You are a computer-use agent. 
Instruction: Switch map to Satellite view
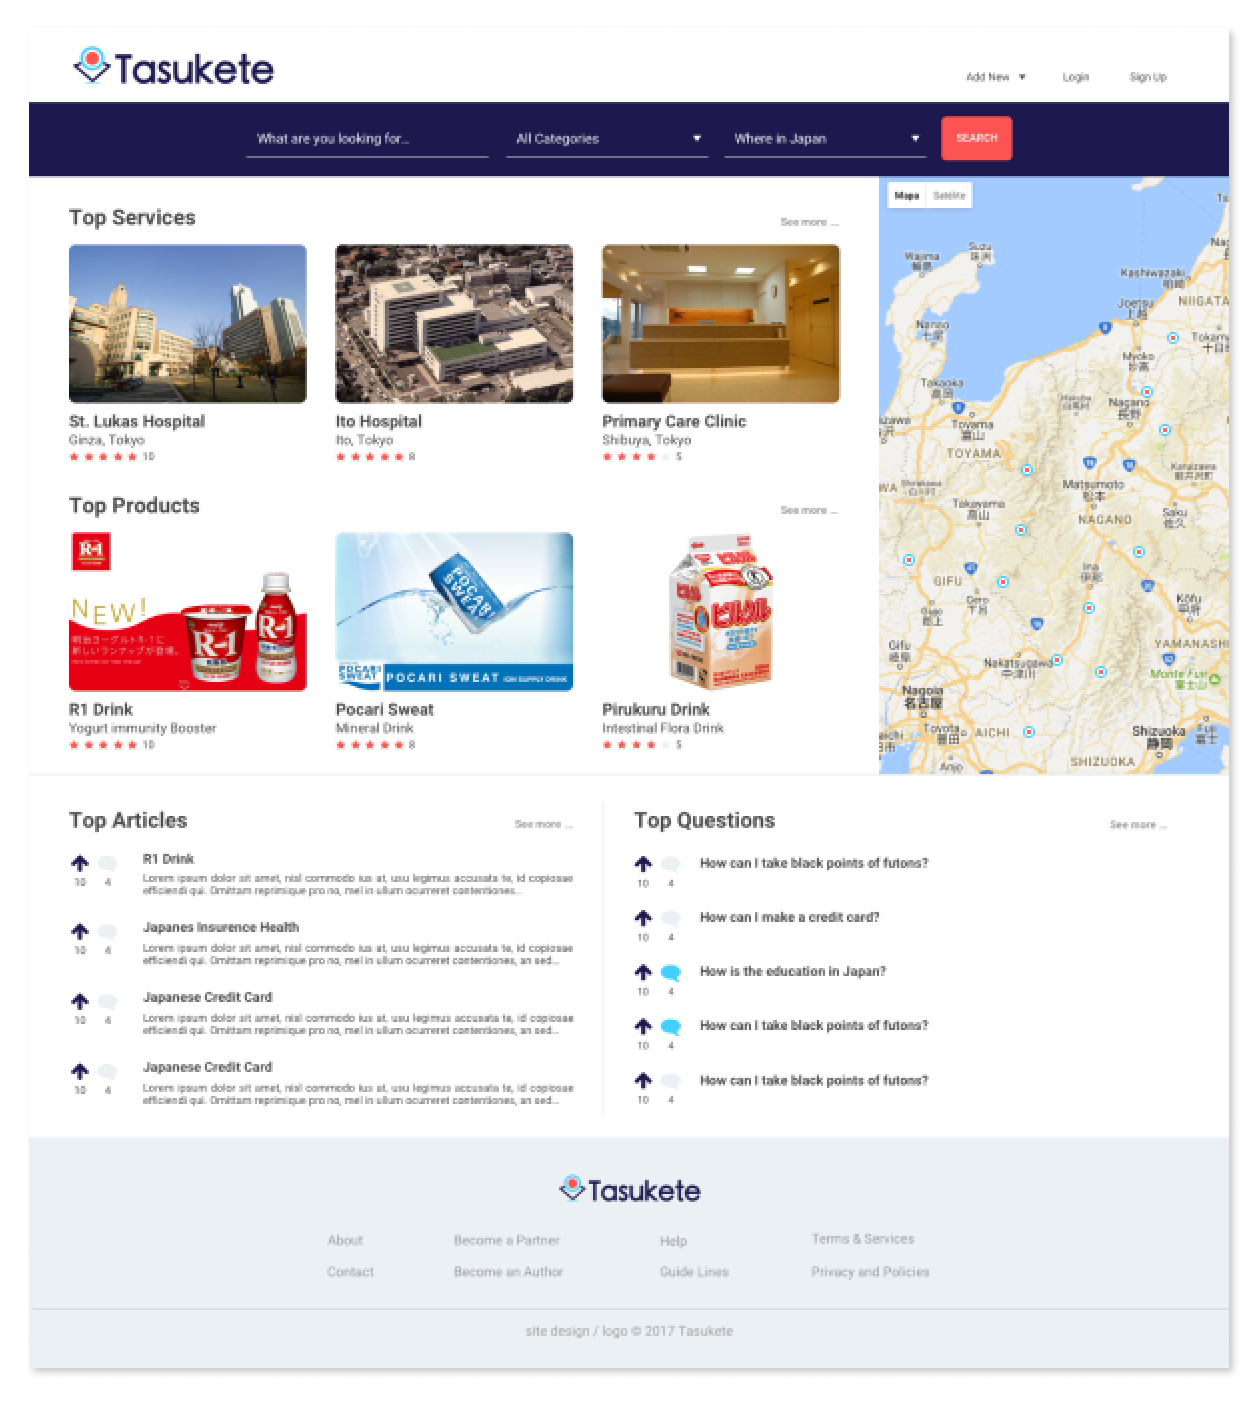click(949, 196)
